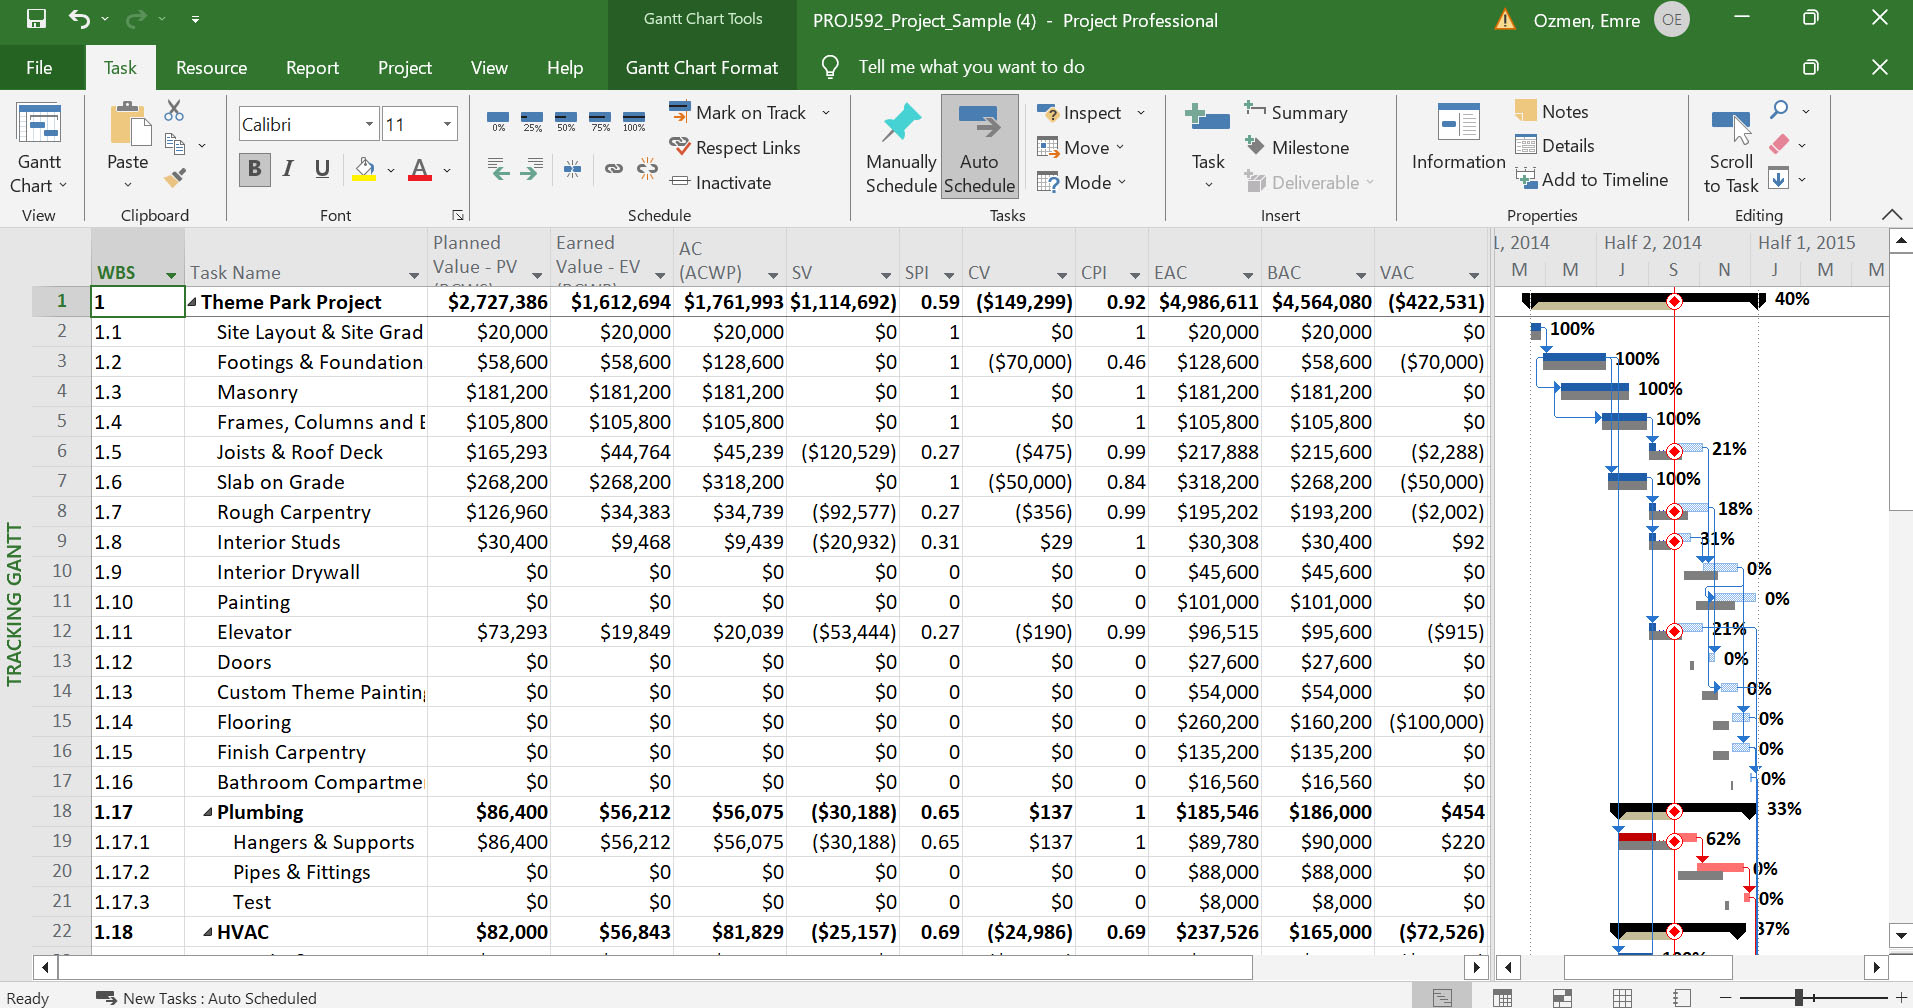1913x1008 pixels.
Task: Click the Respect Links button
Action: (735, 148)
